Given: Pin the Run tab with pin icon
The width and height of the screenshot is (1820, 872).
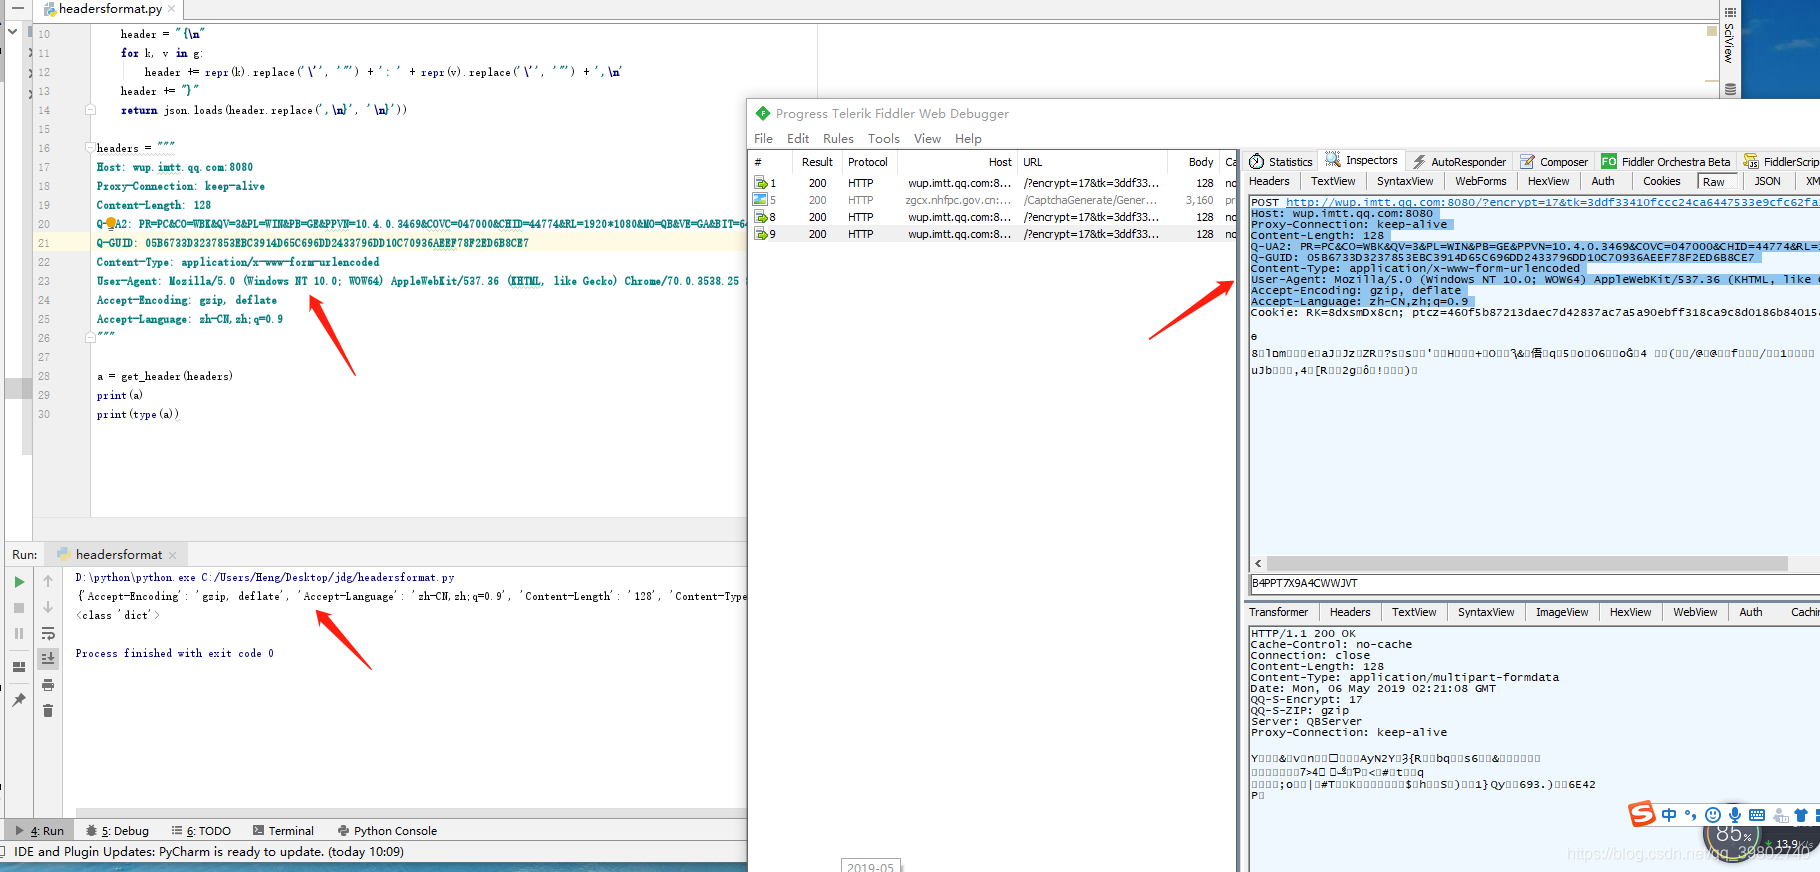Looking at the screenshot, I should [19, 700].
